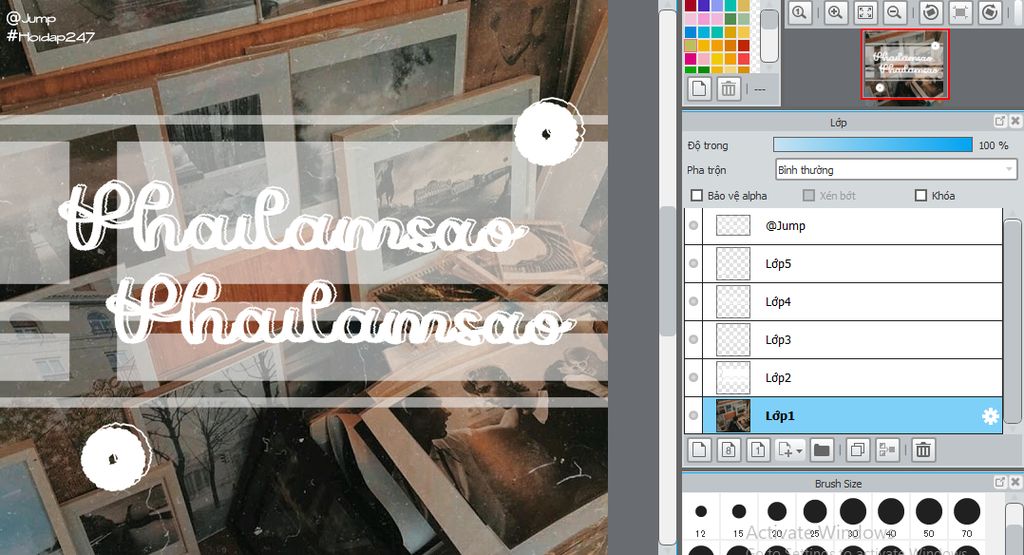Image resolution: width=1024 pixels, height=555 pixels.
Task: Open Lớp1 layer settings gear
Action: point(990,416)
